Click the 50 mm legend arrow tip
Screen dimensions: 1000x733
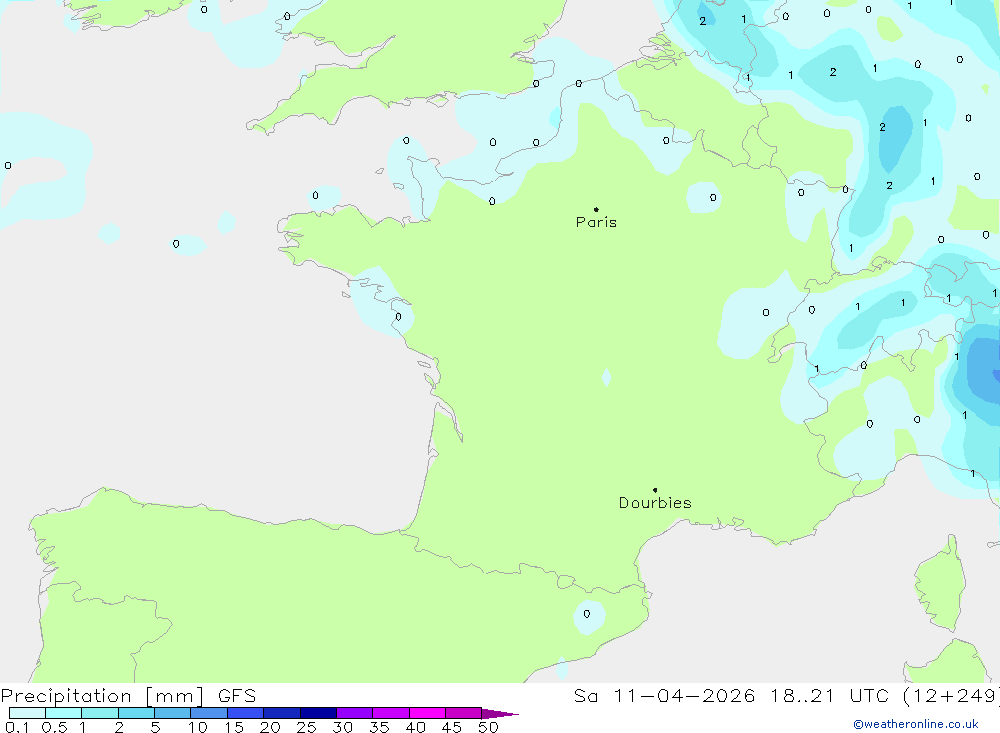(x=500, y=714)
